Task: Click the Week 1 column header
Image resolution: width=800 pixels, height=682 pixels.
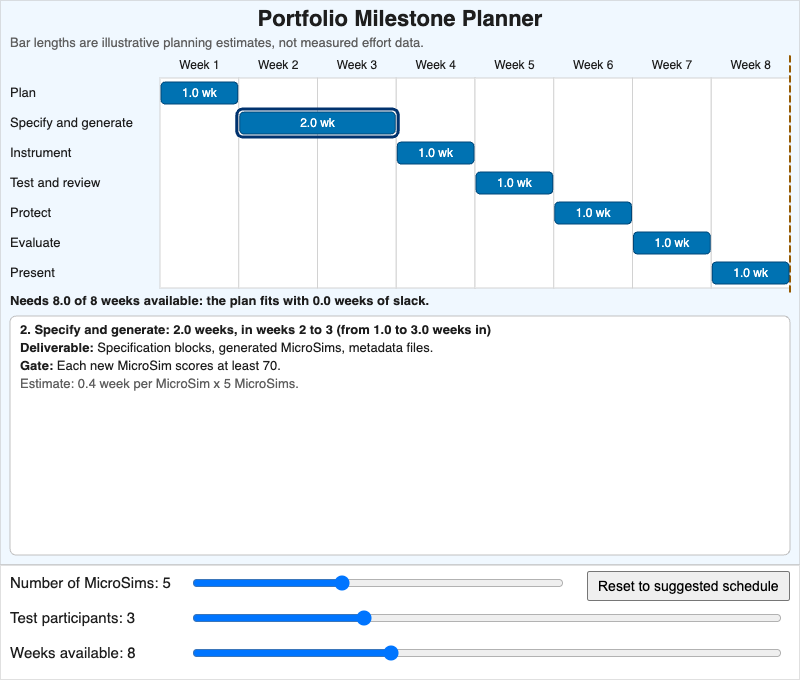Action: (x=199, y=65)
